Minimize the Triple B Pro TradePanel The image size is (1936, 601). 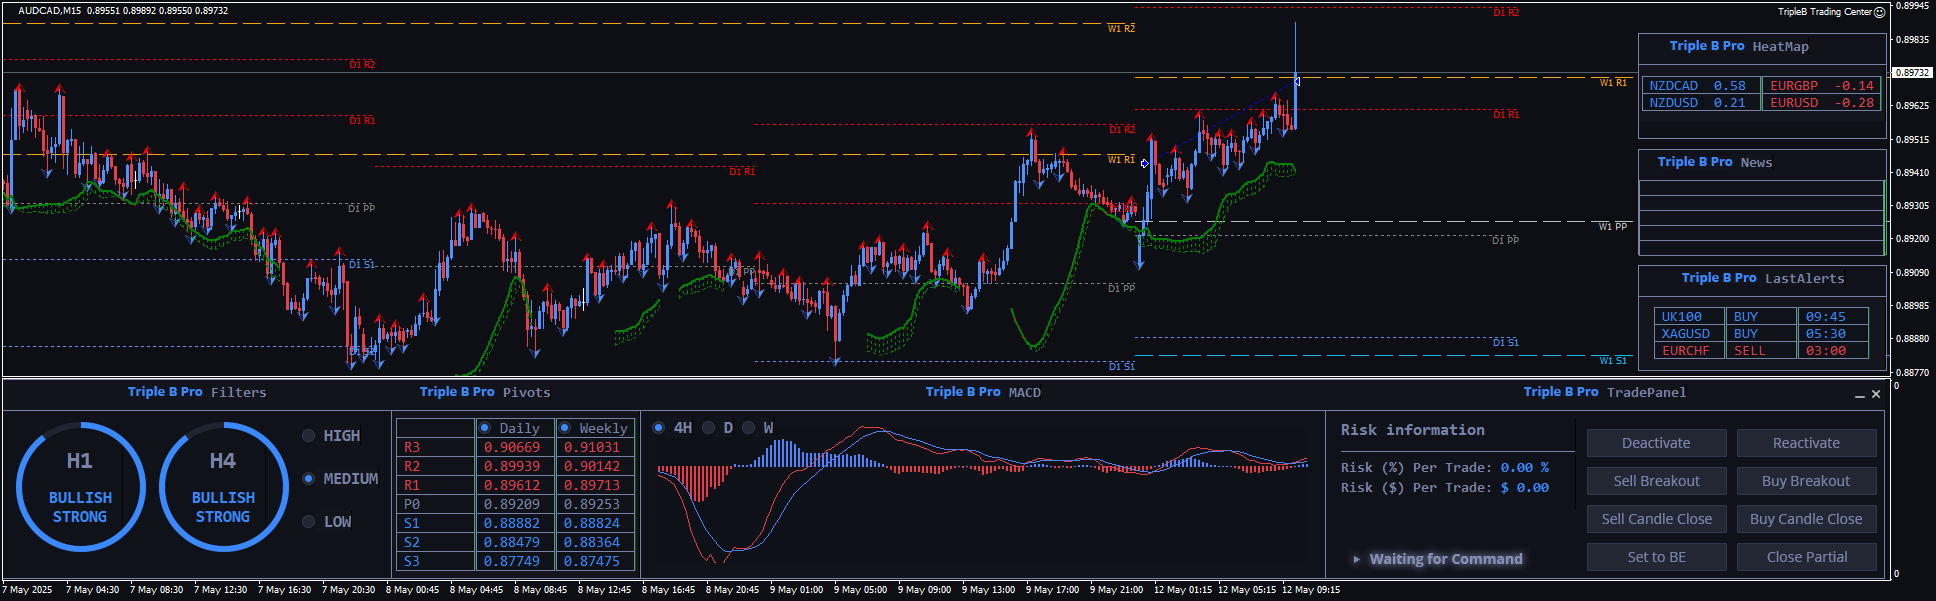(x=1859, y=395)
